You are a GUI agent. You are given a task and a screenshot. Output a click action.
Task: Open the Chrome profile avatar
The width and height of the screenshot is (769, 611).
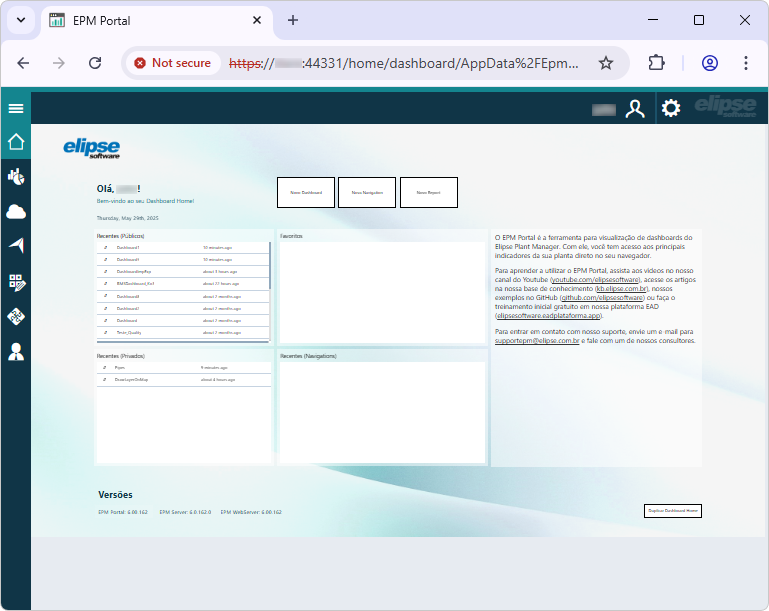coord(710,63)
